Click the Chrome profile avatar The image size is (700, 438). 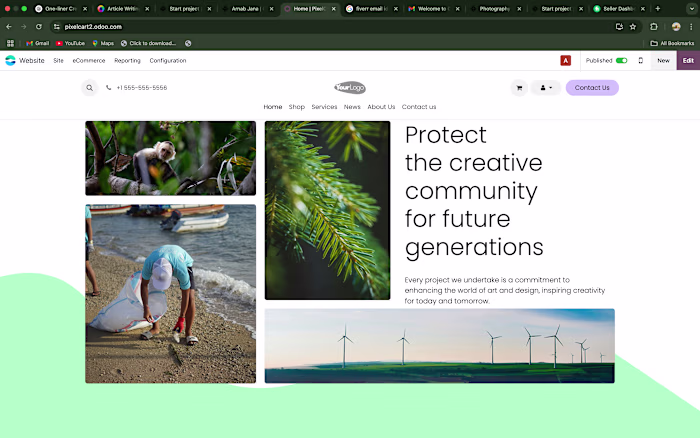click(x=676, y=27)
